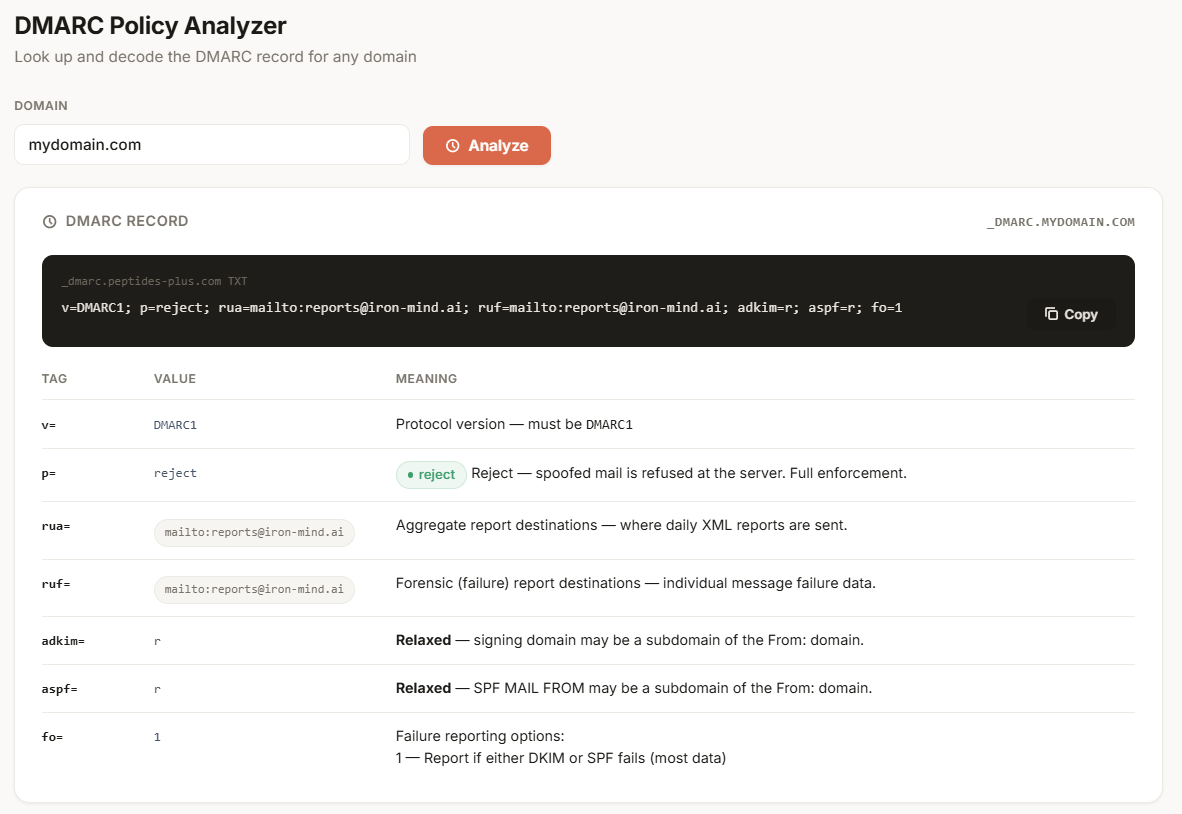Click the ruf= tag cell

coord(56,584)
